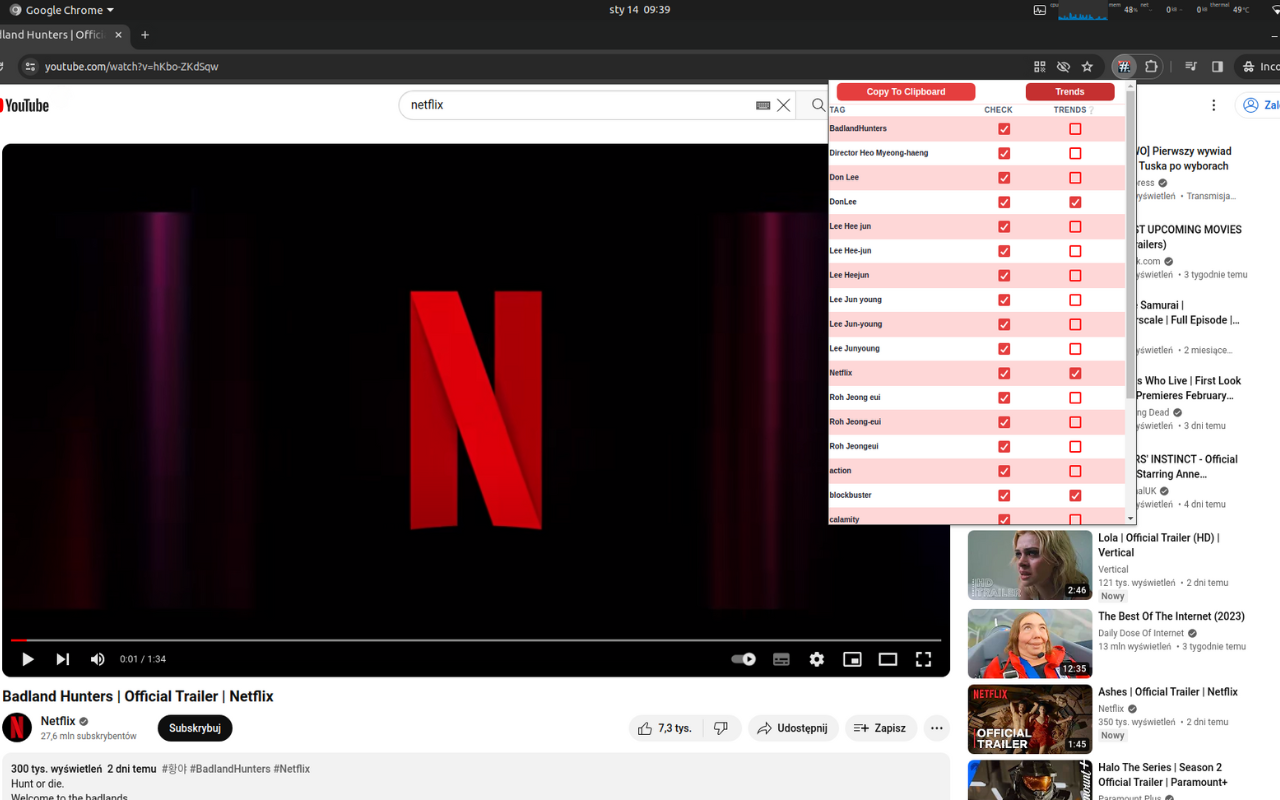Screen dimensions: 1280x800
Task: Click the YouTube logo home link
Action: (x=25, y=105)
